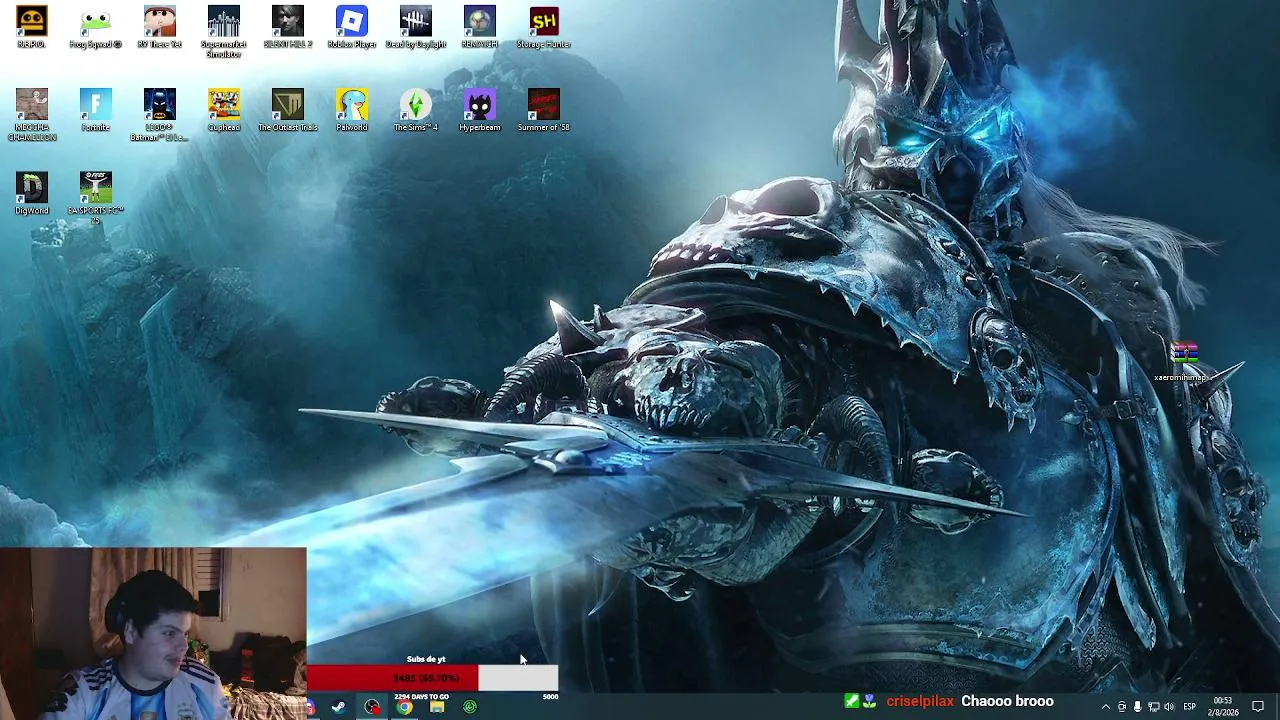Viewport: 1280px width, 720px height.
Task: Show hidden system tray icons
Action: pyautogui.click(x=1105, y=707)
